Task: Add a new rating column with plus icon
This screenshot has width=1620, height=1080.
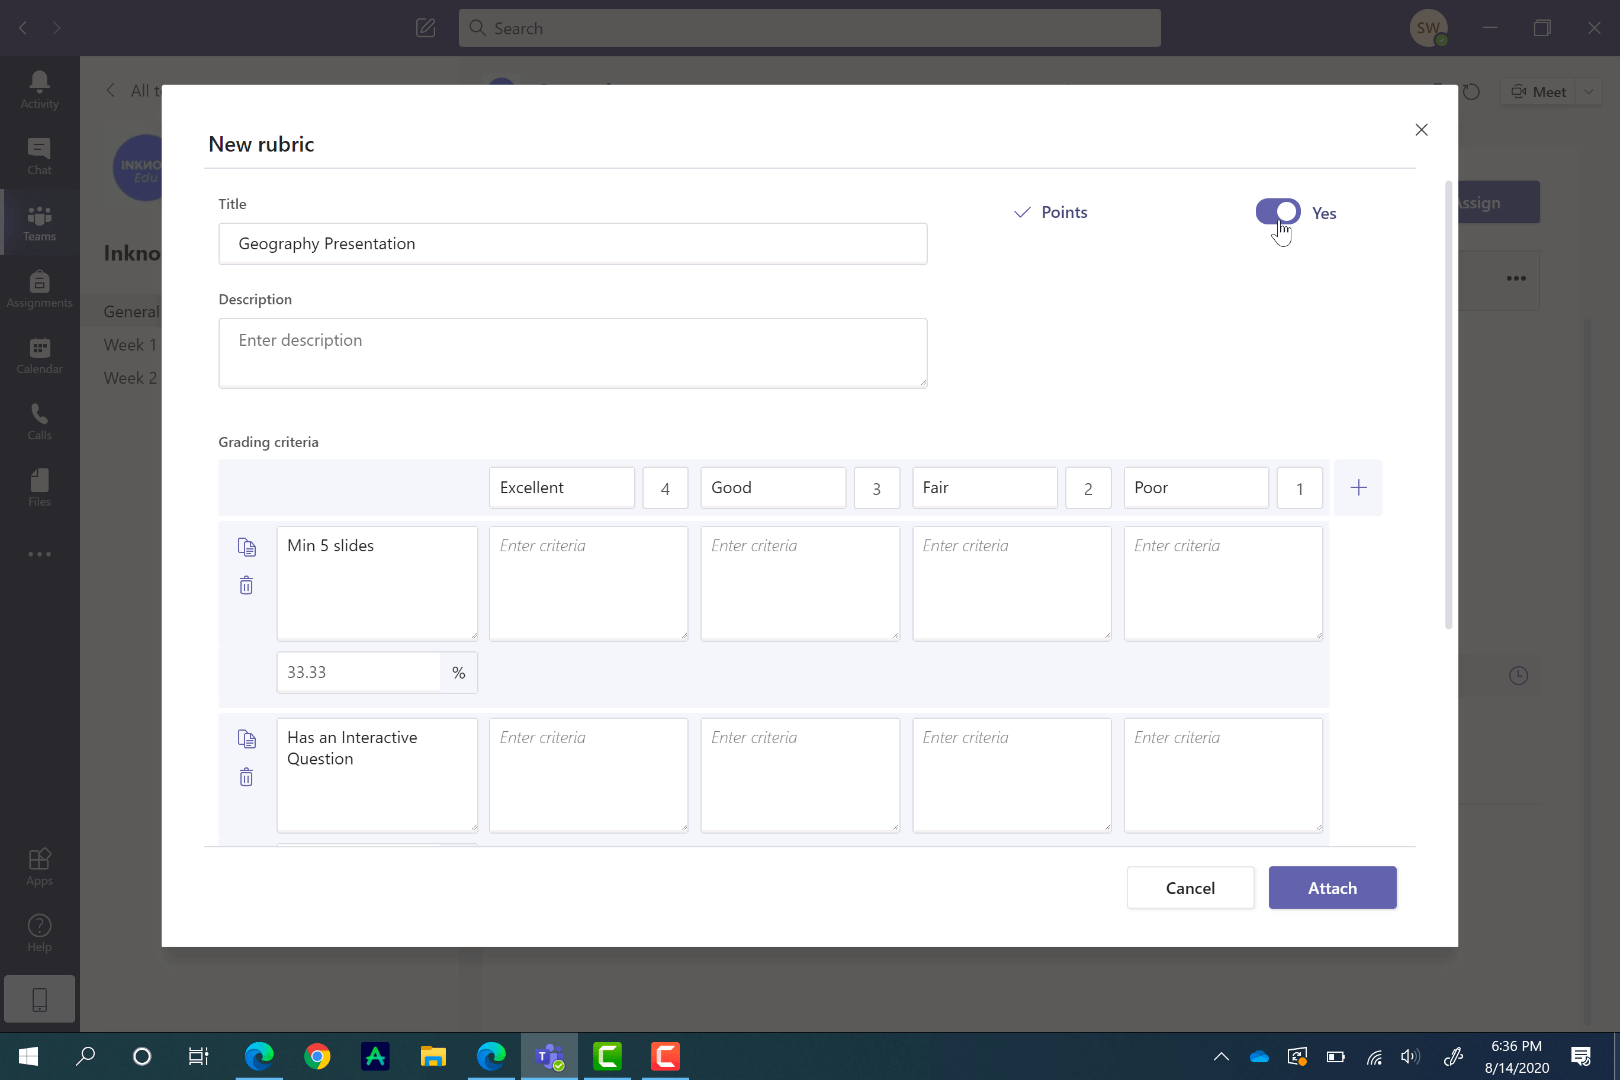Action: point(1358,487)
